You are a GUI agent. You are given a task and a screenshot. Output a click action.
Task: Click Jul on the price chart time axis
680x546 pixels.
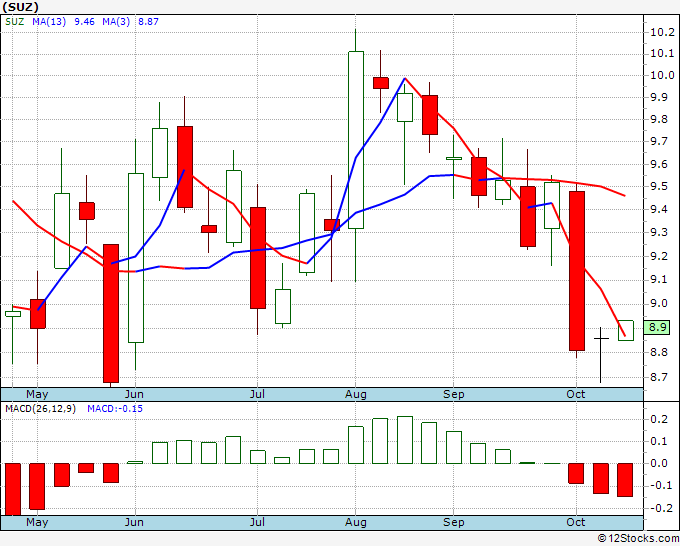(x=257, y=394)
